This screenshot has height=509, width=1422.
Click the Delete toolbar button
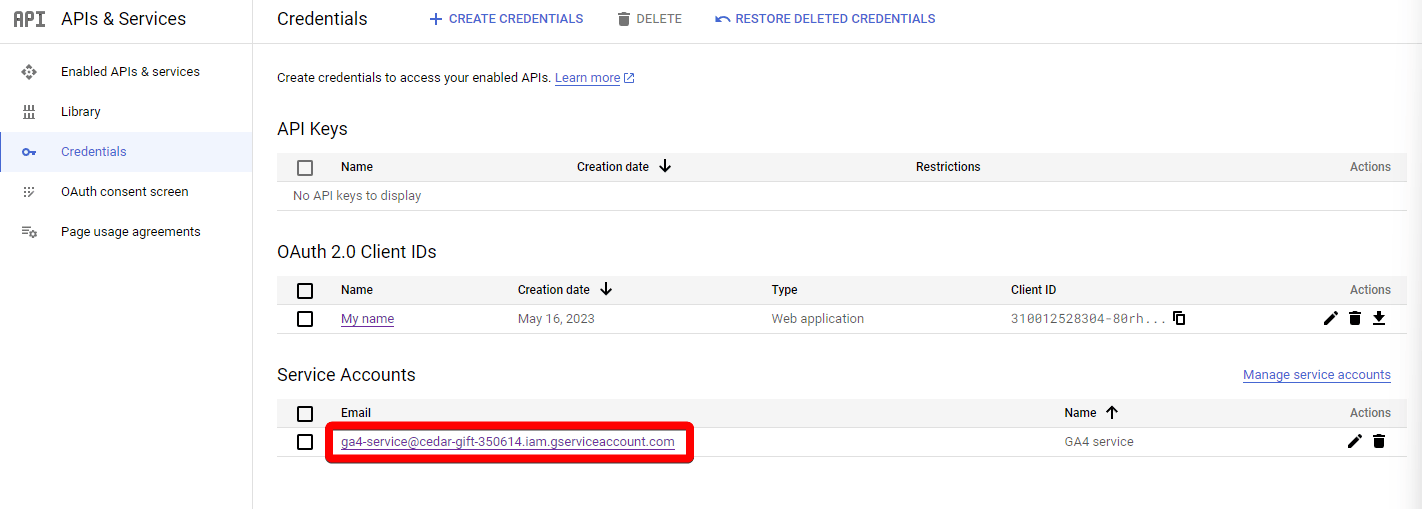pyautogui.click(x=649, y=19)
